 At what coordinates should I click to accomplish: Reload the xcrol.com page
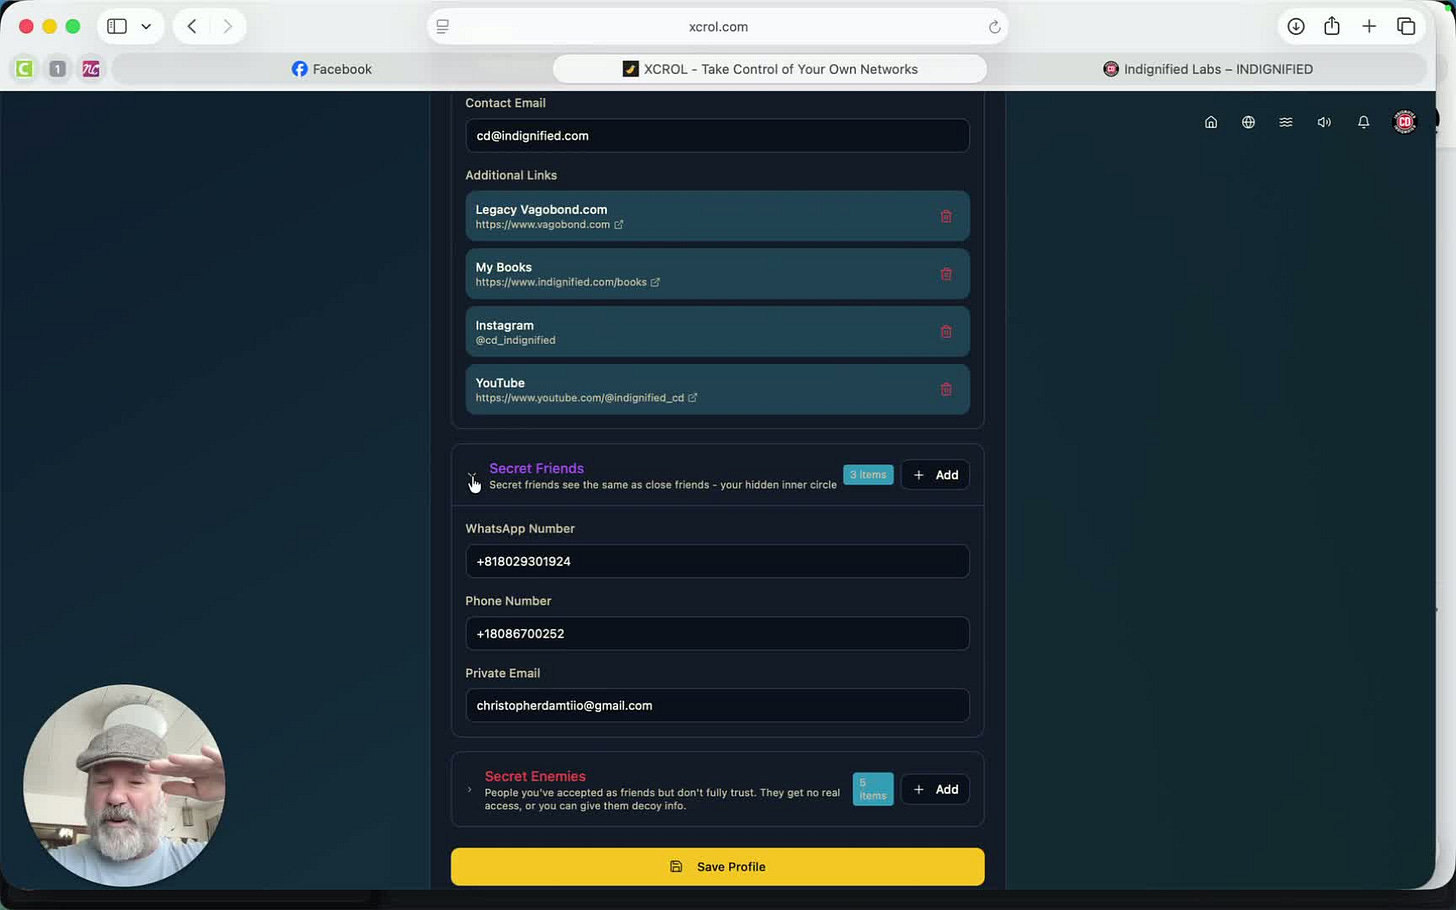coord(994,27)
